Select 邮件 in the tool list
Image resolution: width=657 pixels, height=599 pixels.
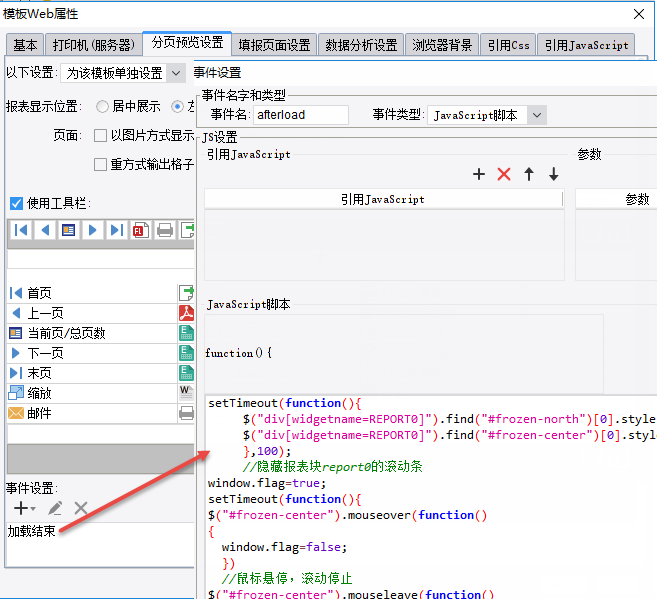(x=92, y=413)
